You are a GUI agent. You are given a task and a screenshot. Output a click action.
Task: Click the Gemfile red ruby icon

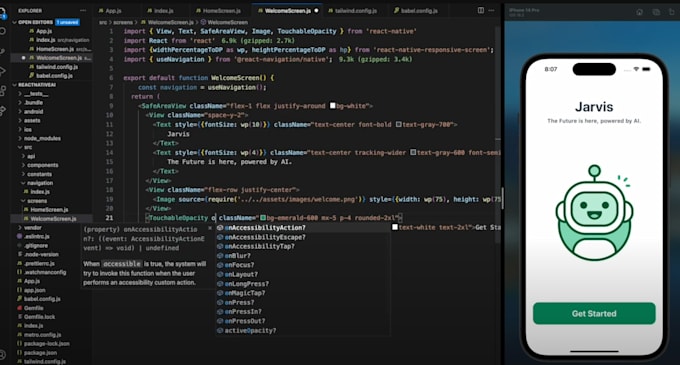click(20, 308)
